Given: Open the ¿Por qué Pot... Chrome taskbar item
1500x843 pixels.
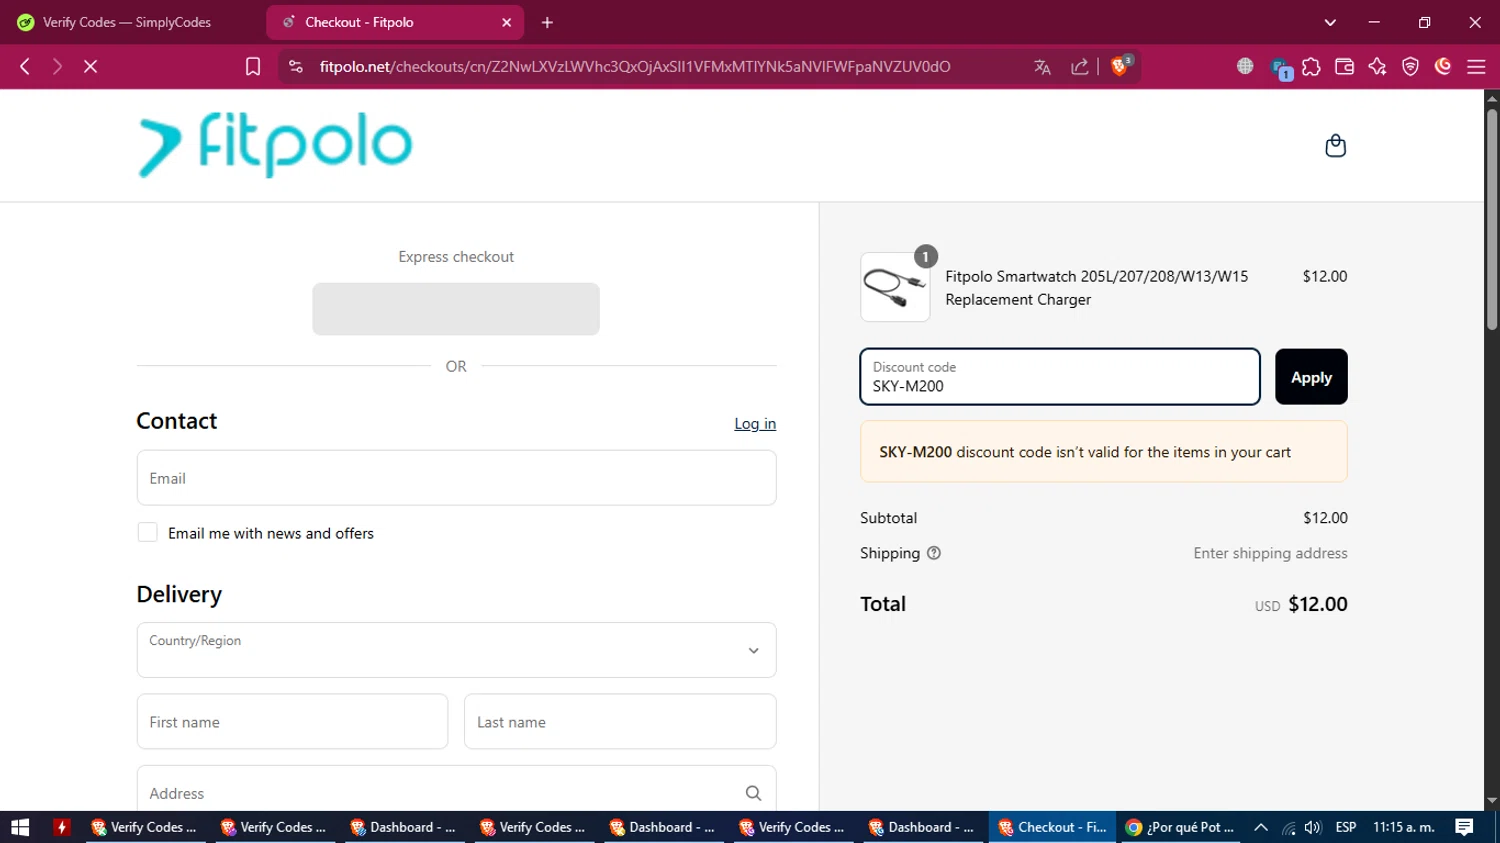Looking at the screenshot, I should [1180, 827].
